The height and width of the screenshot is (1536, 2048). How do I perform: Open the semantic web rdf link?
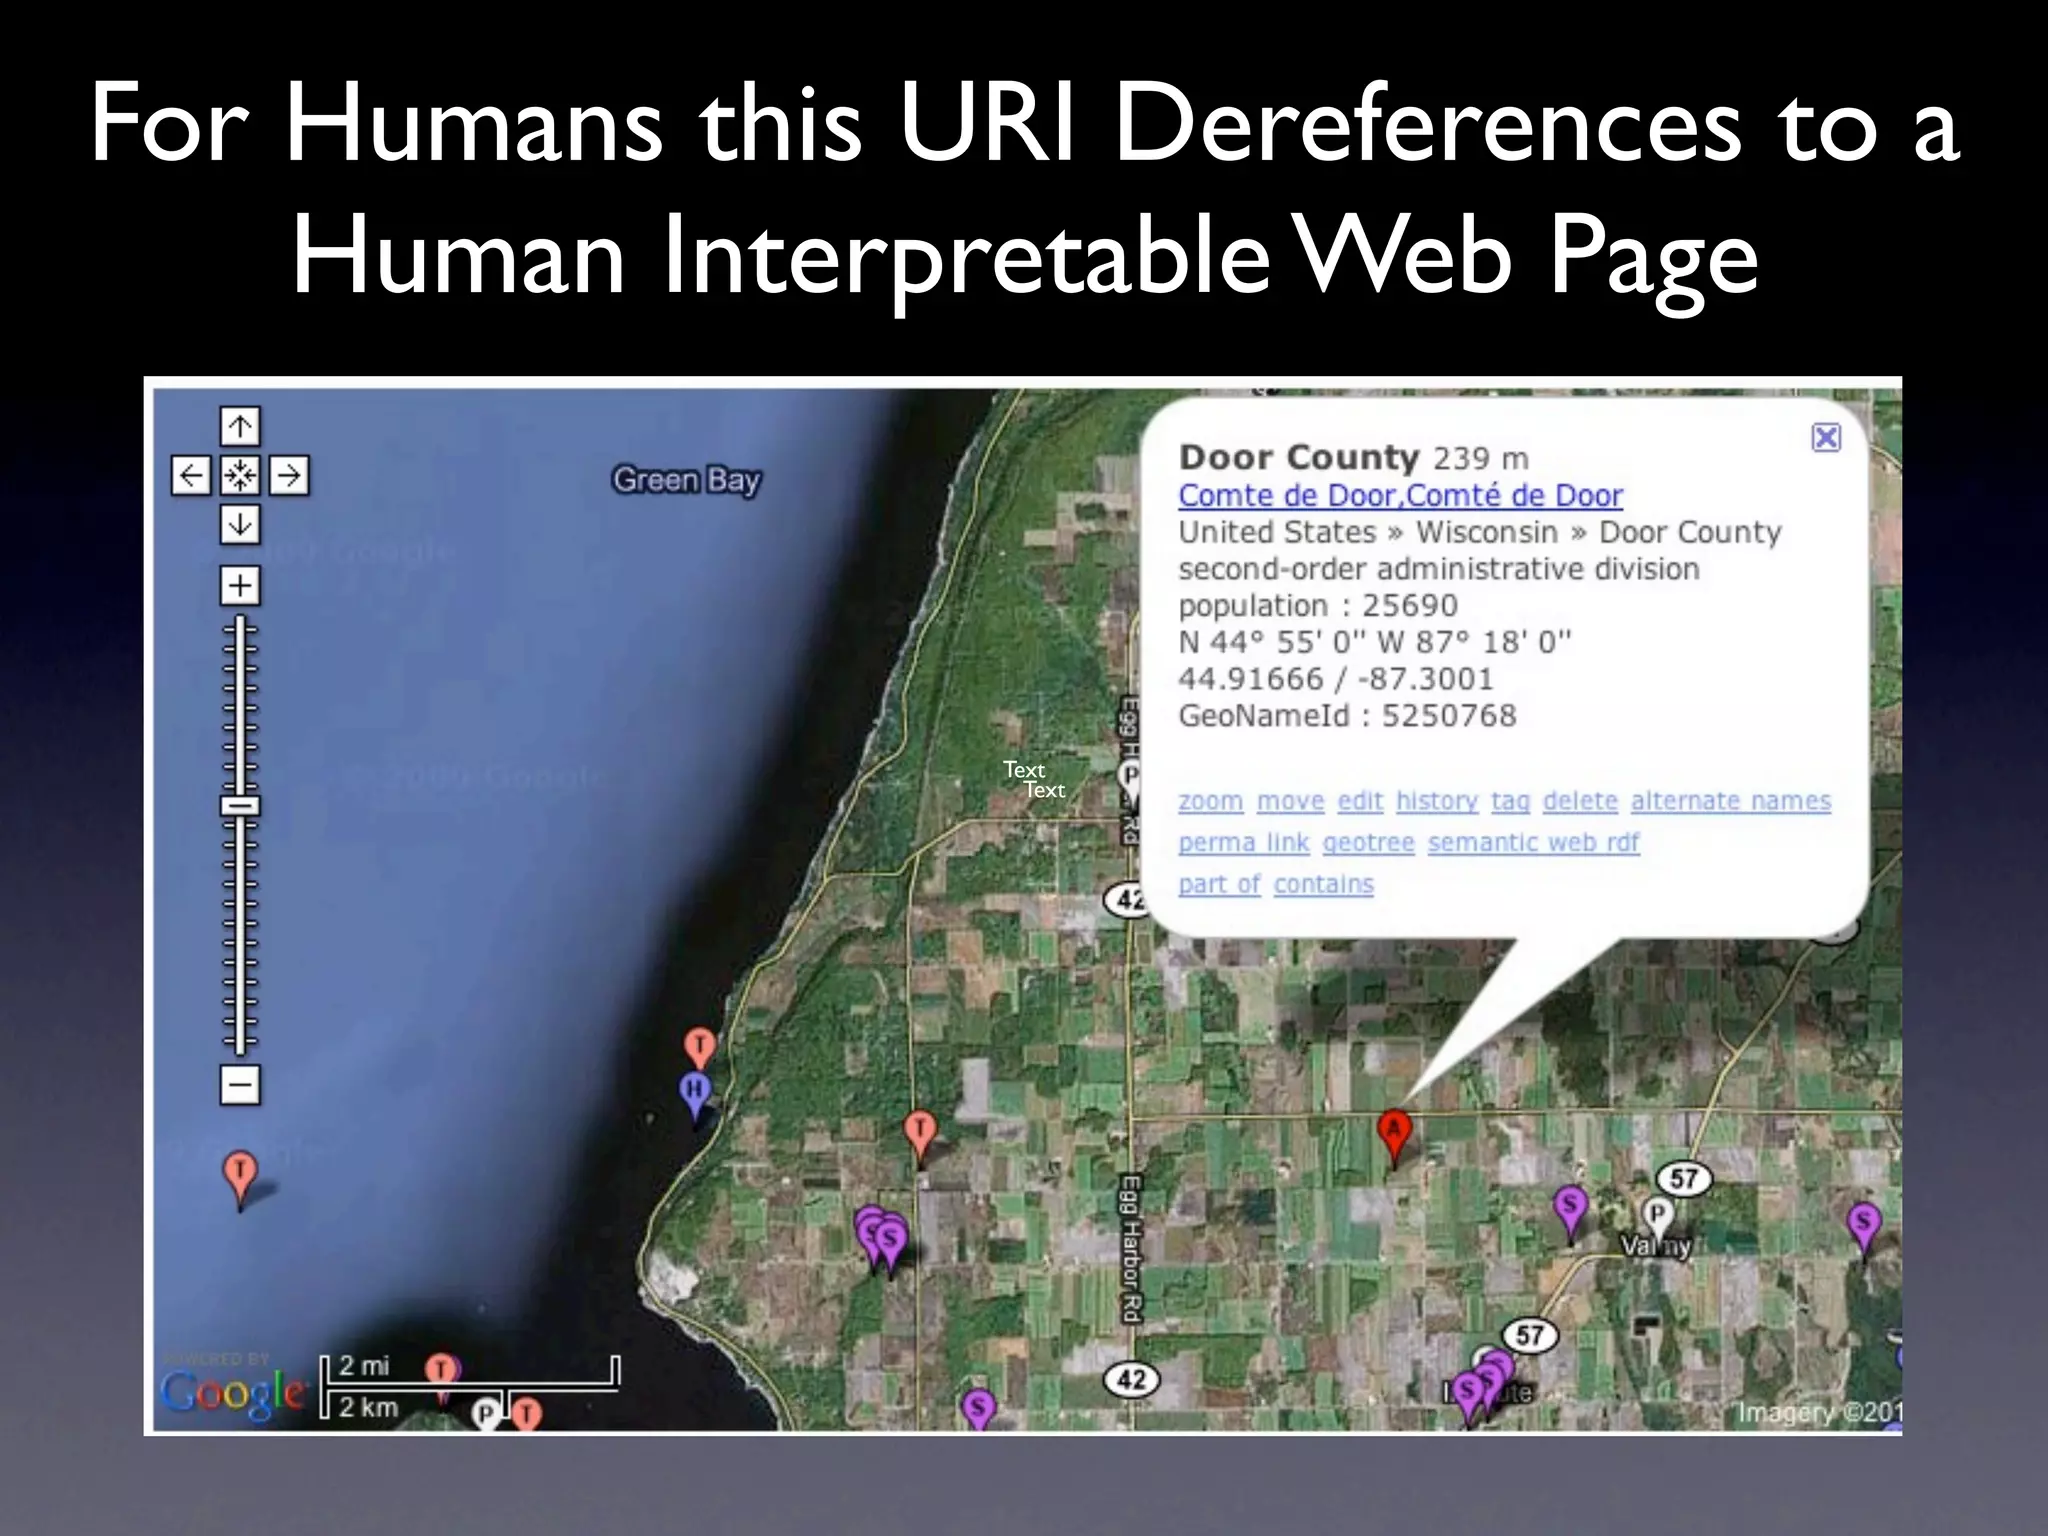(1534, 843)
